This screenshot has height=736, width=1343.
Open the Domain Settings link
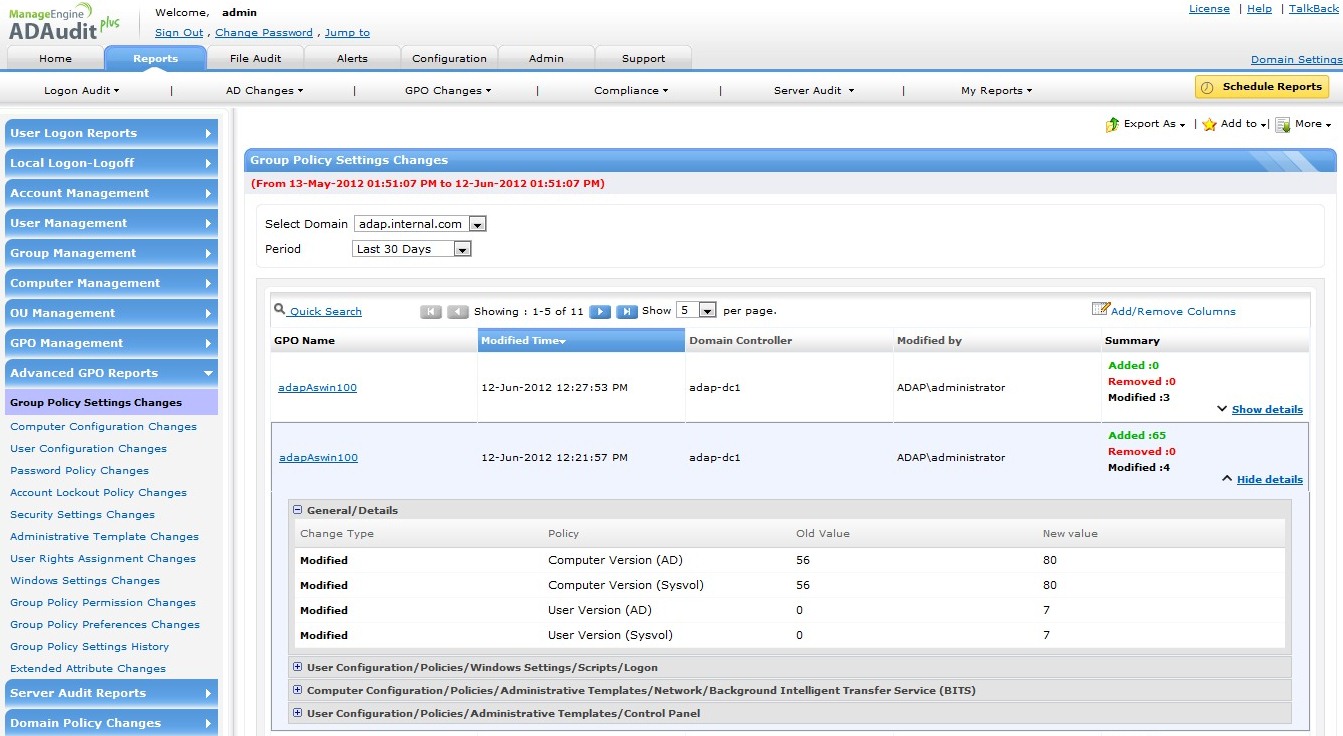point(1296,60)
